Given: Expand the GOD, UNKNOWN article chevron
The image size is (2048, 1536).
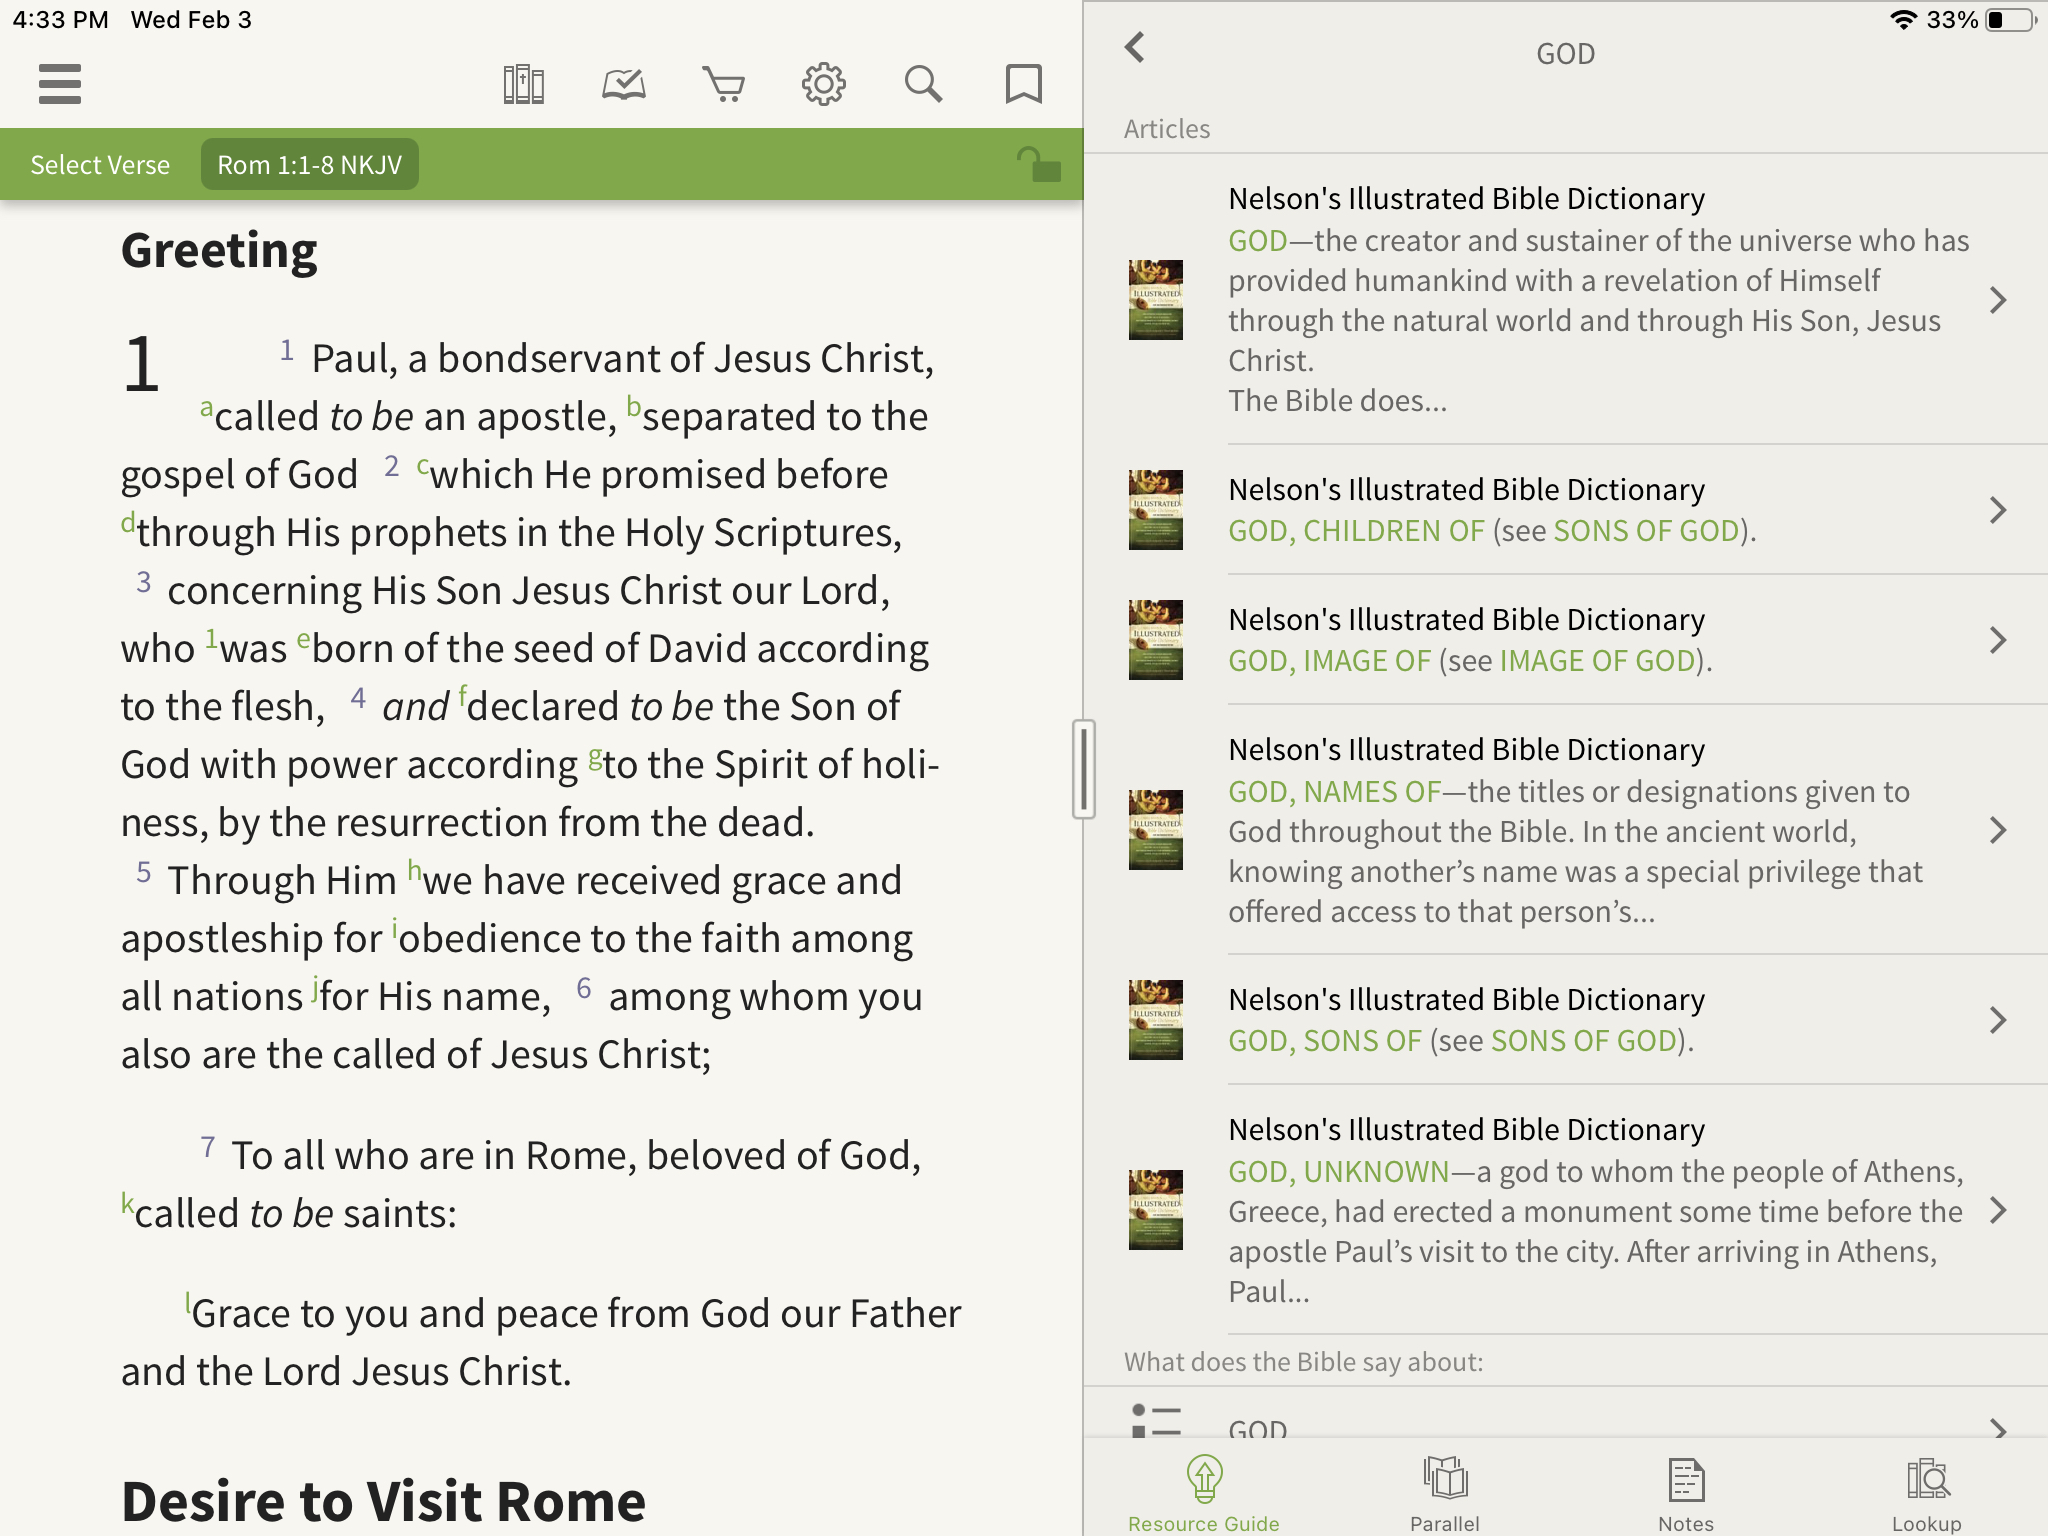Looking at the screenshot, I should pos(1998,1210).
